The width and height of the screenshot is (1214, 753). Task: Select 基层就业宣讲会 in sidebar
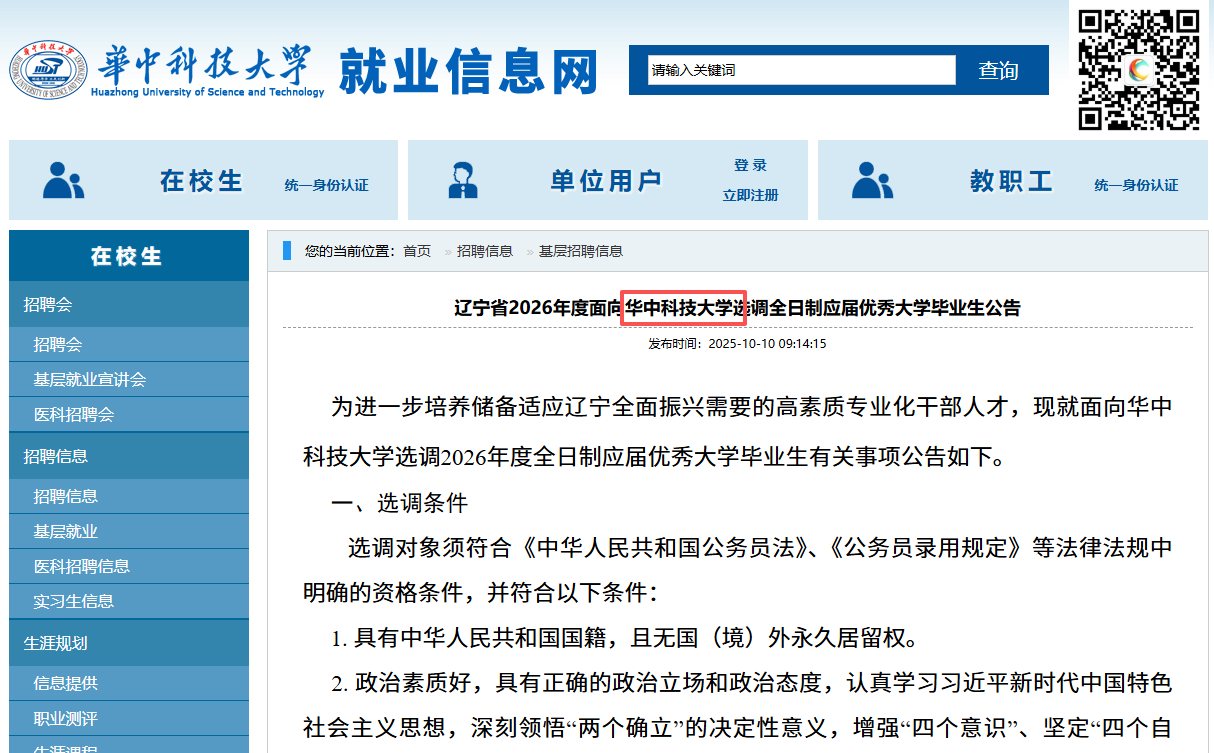(90, 379)
